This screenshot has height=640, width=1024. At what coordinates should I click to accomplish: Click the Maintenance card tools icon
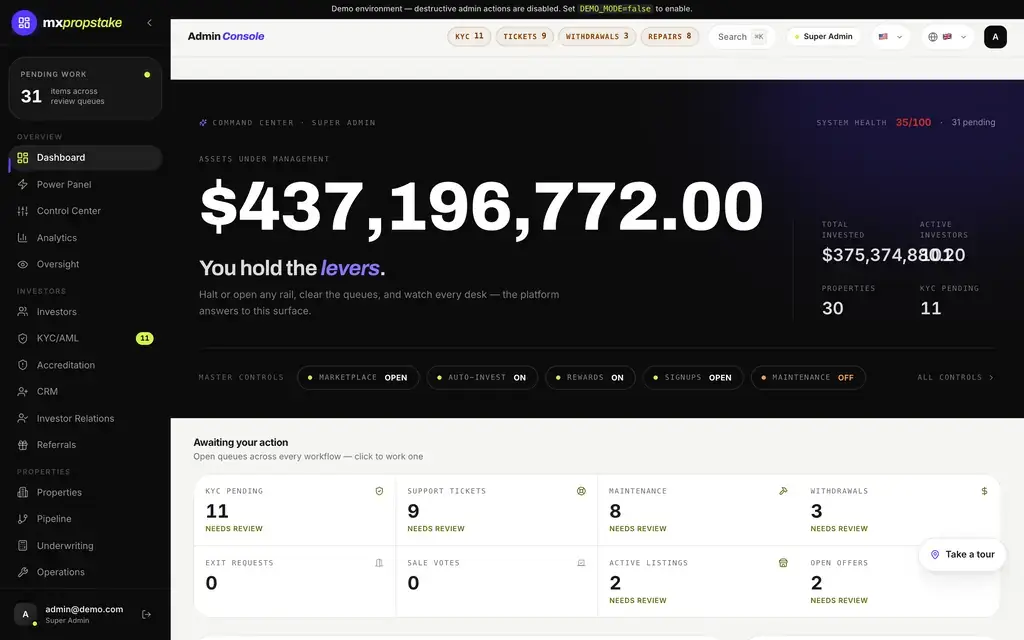[x=783, y=491]
